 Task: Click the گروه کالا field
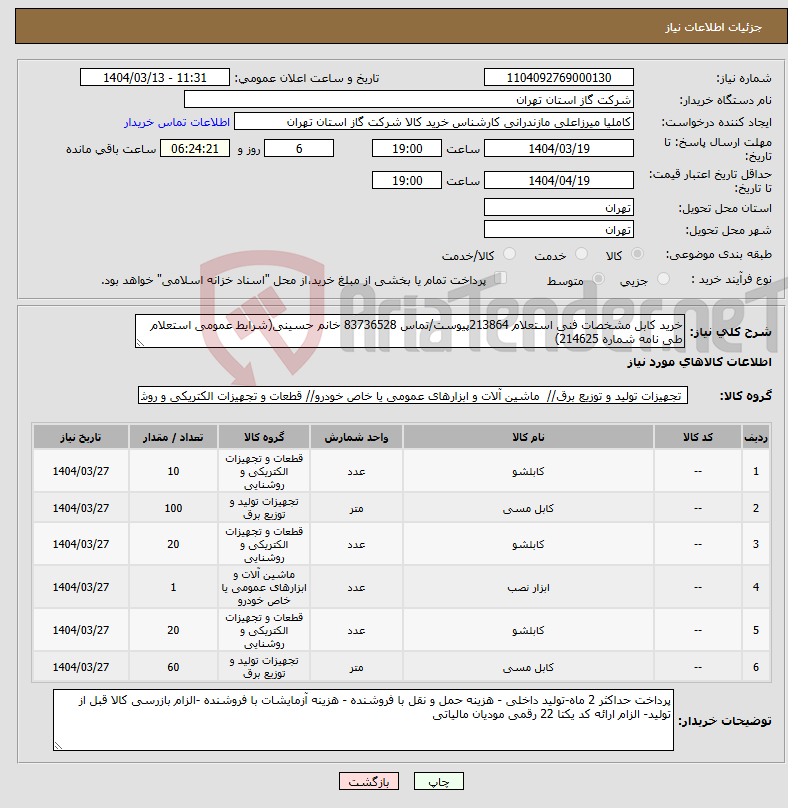(413, 396)
